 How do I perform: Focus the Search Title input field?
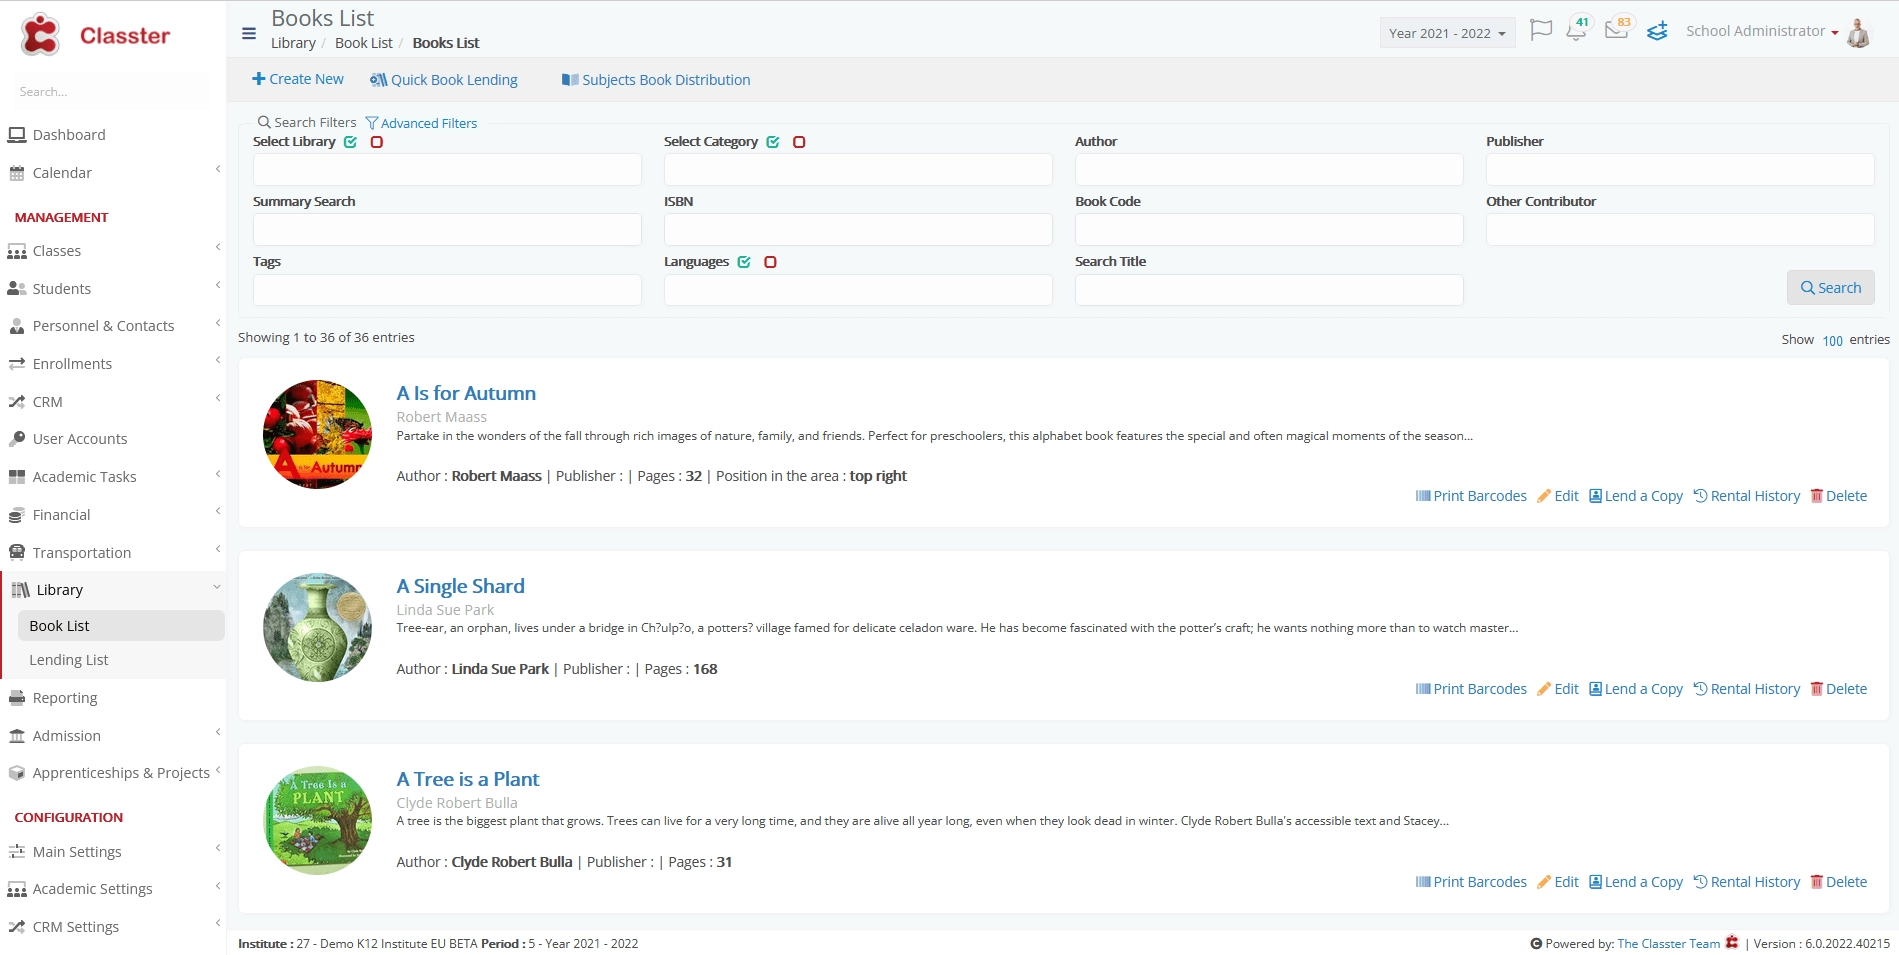point(1269,290)
